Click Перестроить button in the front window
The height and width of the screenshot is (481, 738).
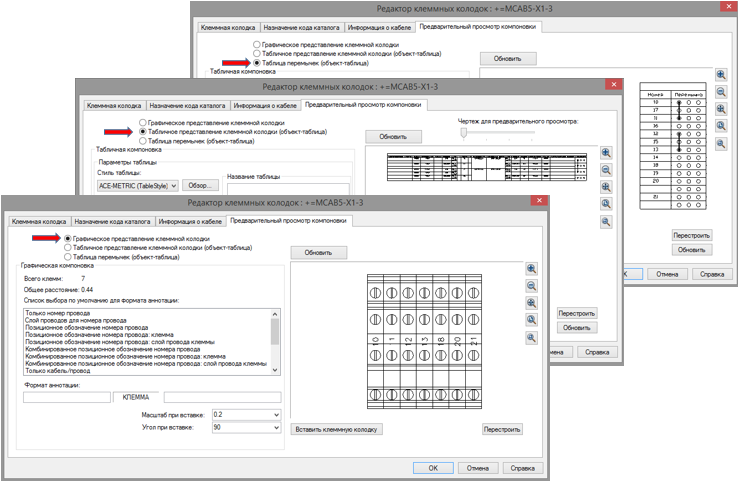(502, 429)
